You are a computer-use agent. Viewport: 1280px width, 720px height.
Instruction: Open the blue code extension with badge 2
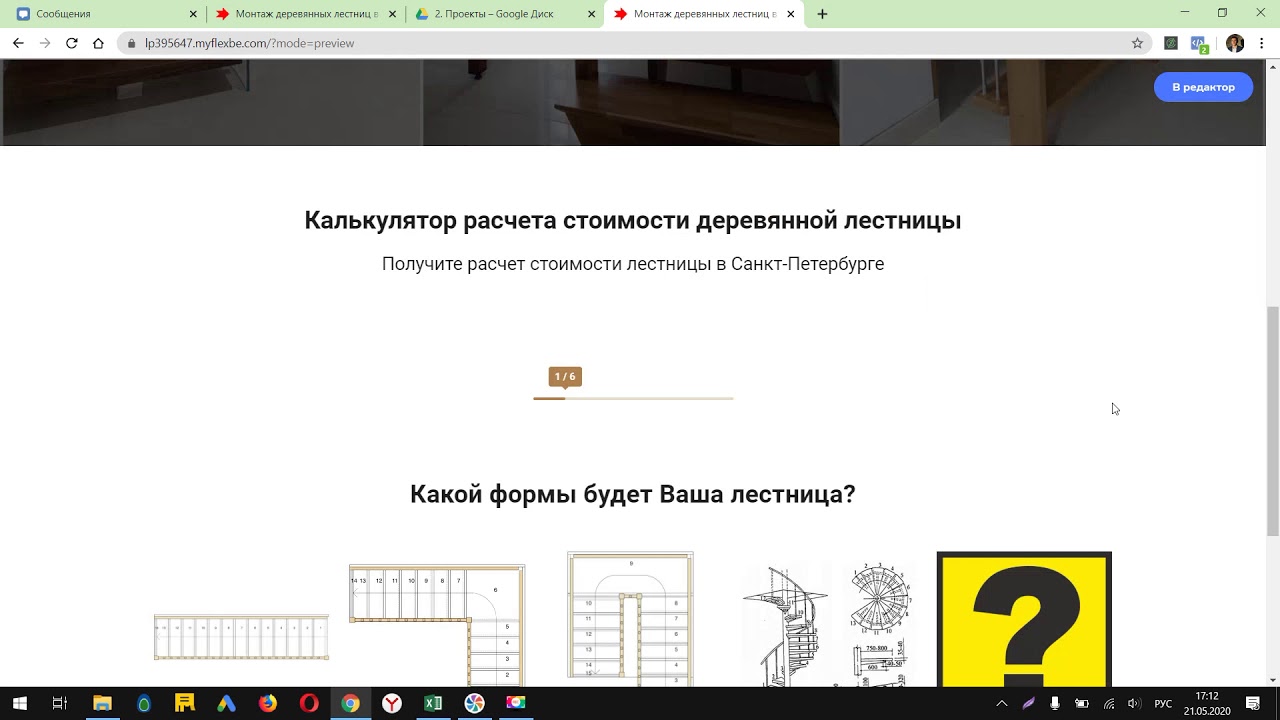[1199, 43]
